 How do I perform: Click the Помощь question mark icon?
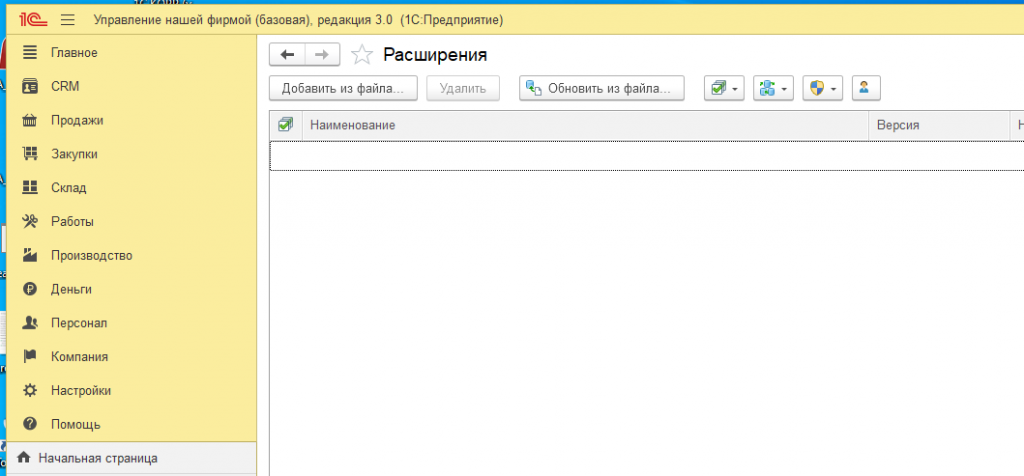click(30, 425)
